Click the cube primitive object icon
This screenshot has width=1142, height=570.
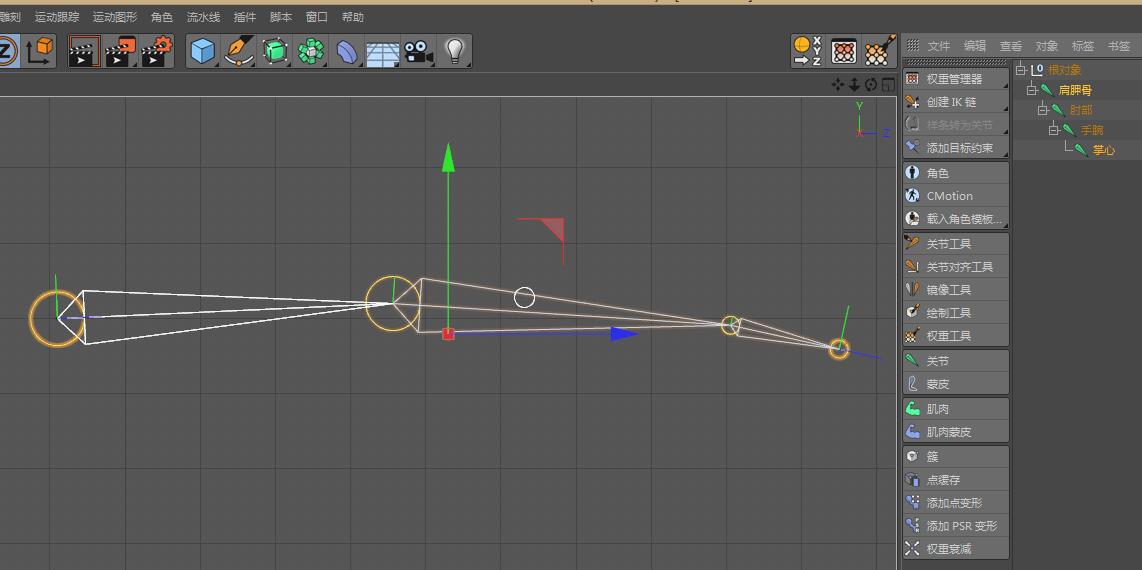203,51
